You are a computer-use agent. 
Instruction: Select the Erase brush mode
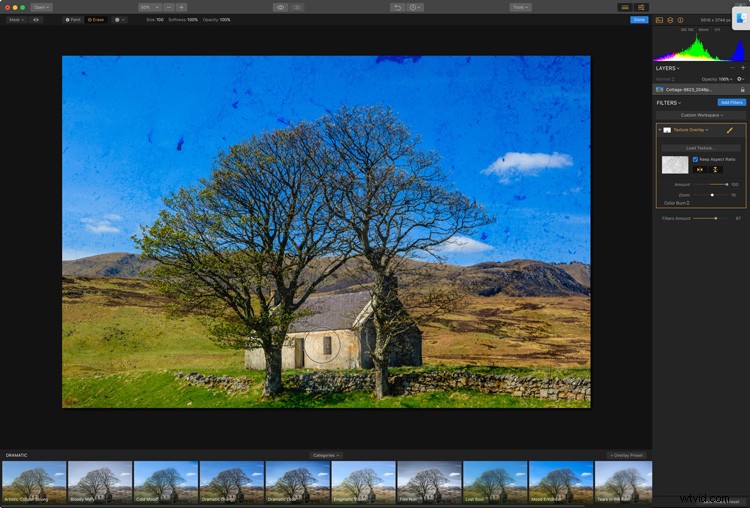coord(96,20)
